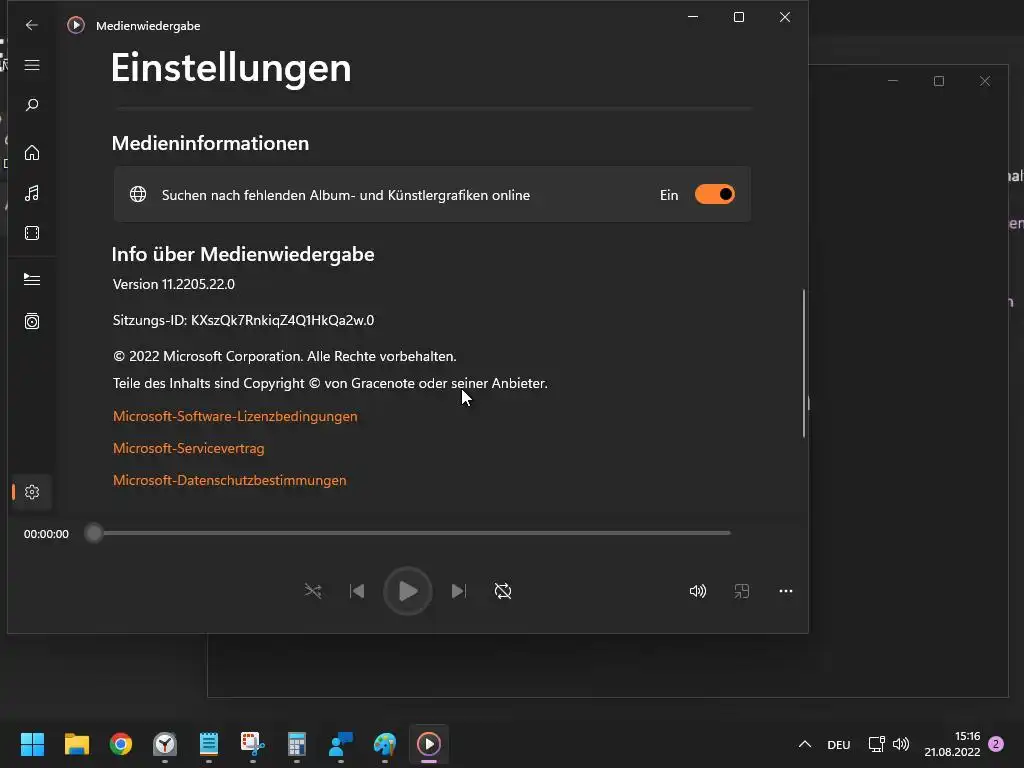Open the hamburger navigation menu
This screenshot has height=768, width=1024.
coord(31,65)
